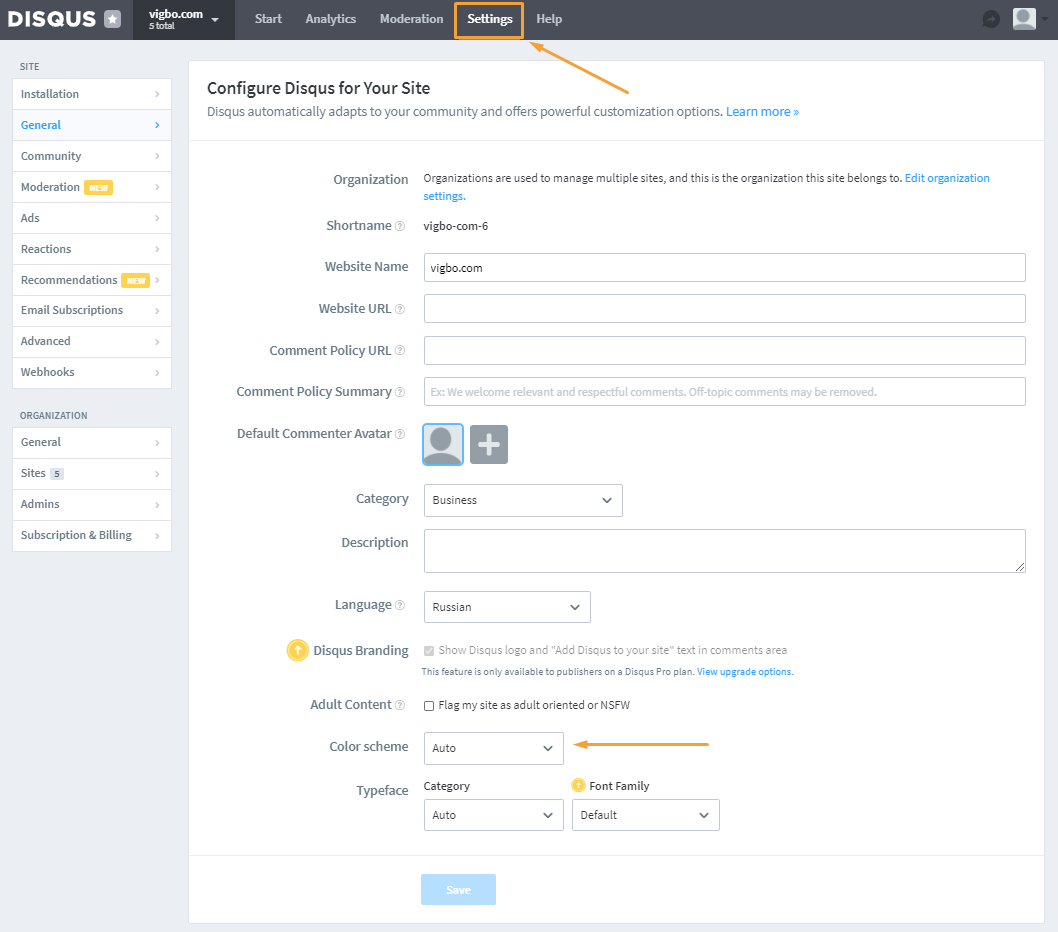This screenshot has width=1058, height=932.
Task: Click the upgrade icon beside Font Family
Action: pos(578,786)
